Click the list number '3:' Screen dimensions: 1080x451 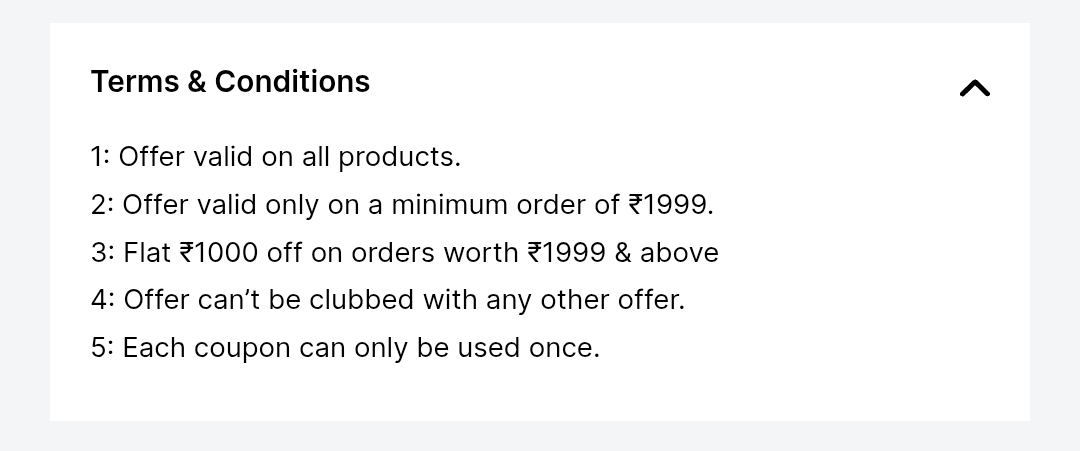(x=102, y=253)
